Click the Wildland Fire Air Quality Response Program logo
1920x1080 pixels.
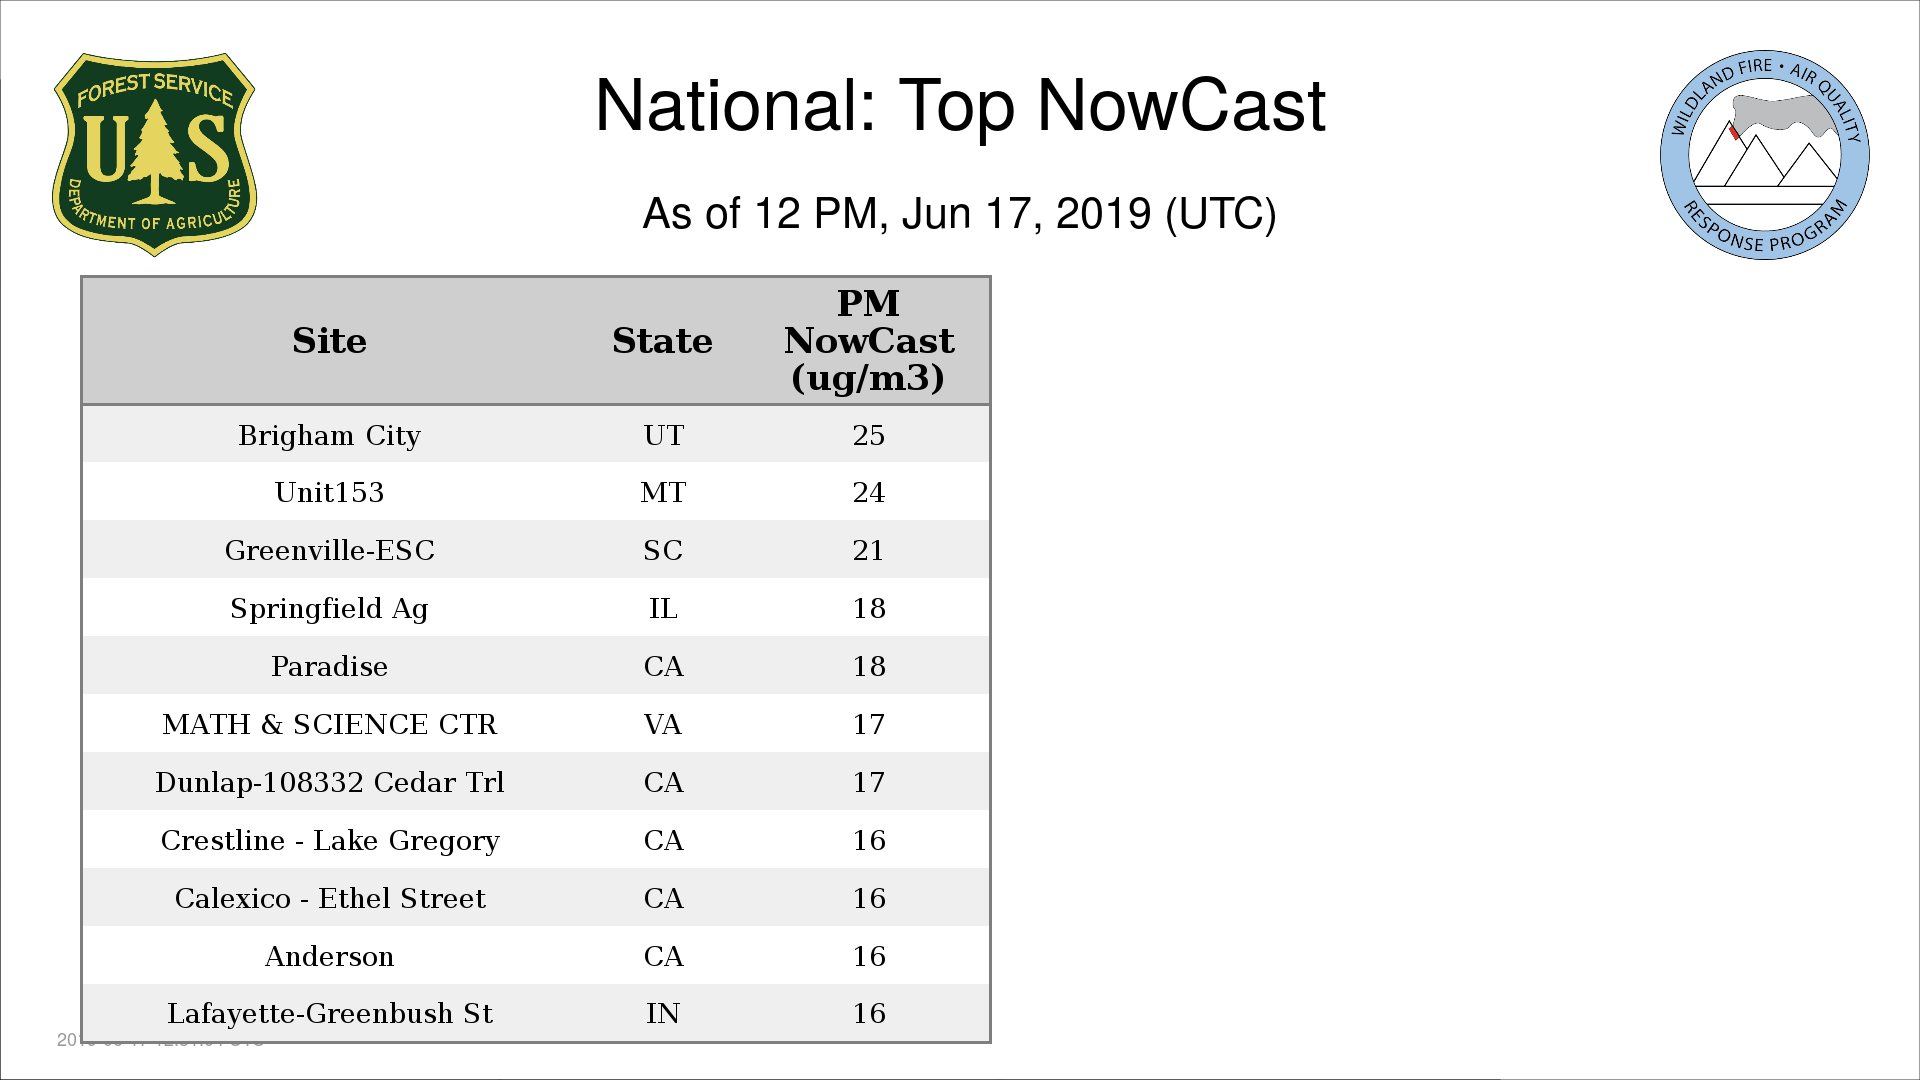[1764, 155]
